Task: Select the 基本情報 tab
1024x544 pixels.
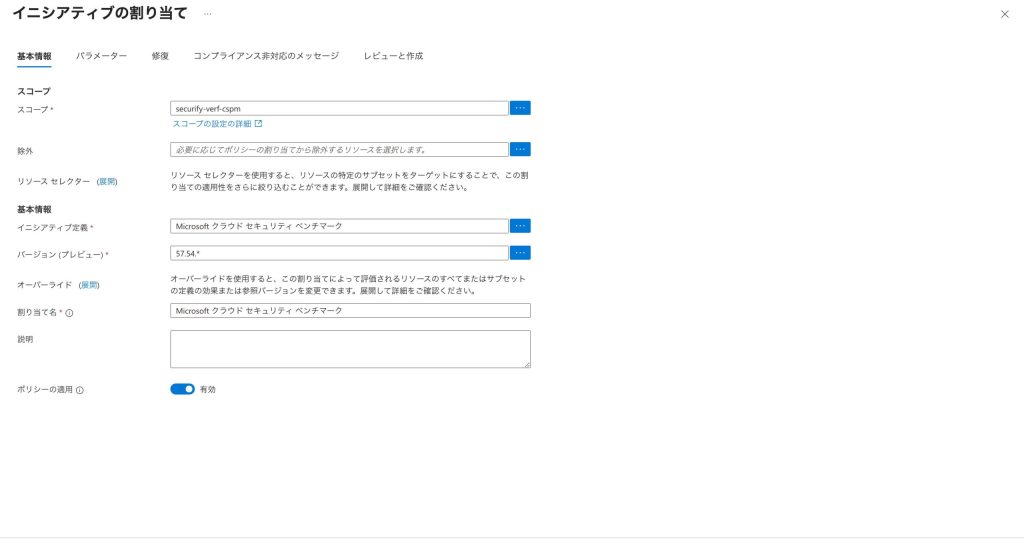Action: 34,56
